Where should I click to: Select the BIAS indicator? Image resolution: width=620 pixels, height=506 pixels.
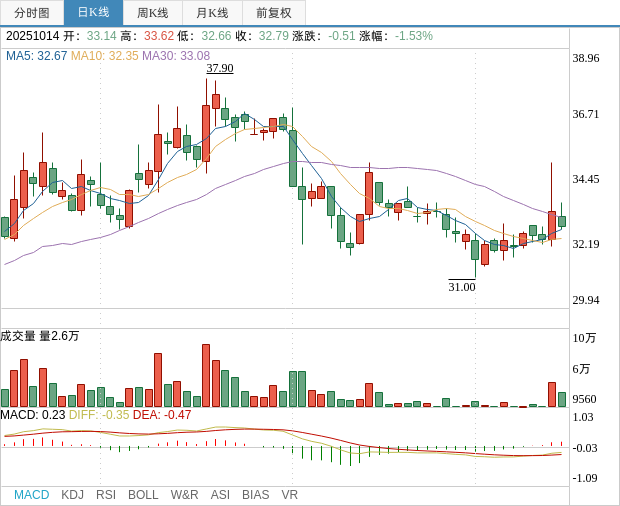tap(255, 495)
